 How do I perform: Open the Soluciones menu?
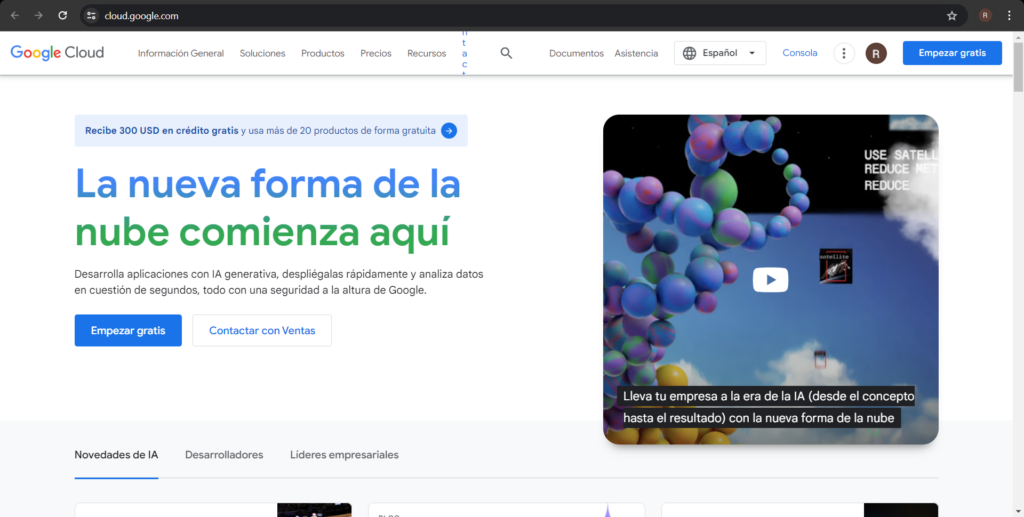coord(263,54)
